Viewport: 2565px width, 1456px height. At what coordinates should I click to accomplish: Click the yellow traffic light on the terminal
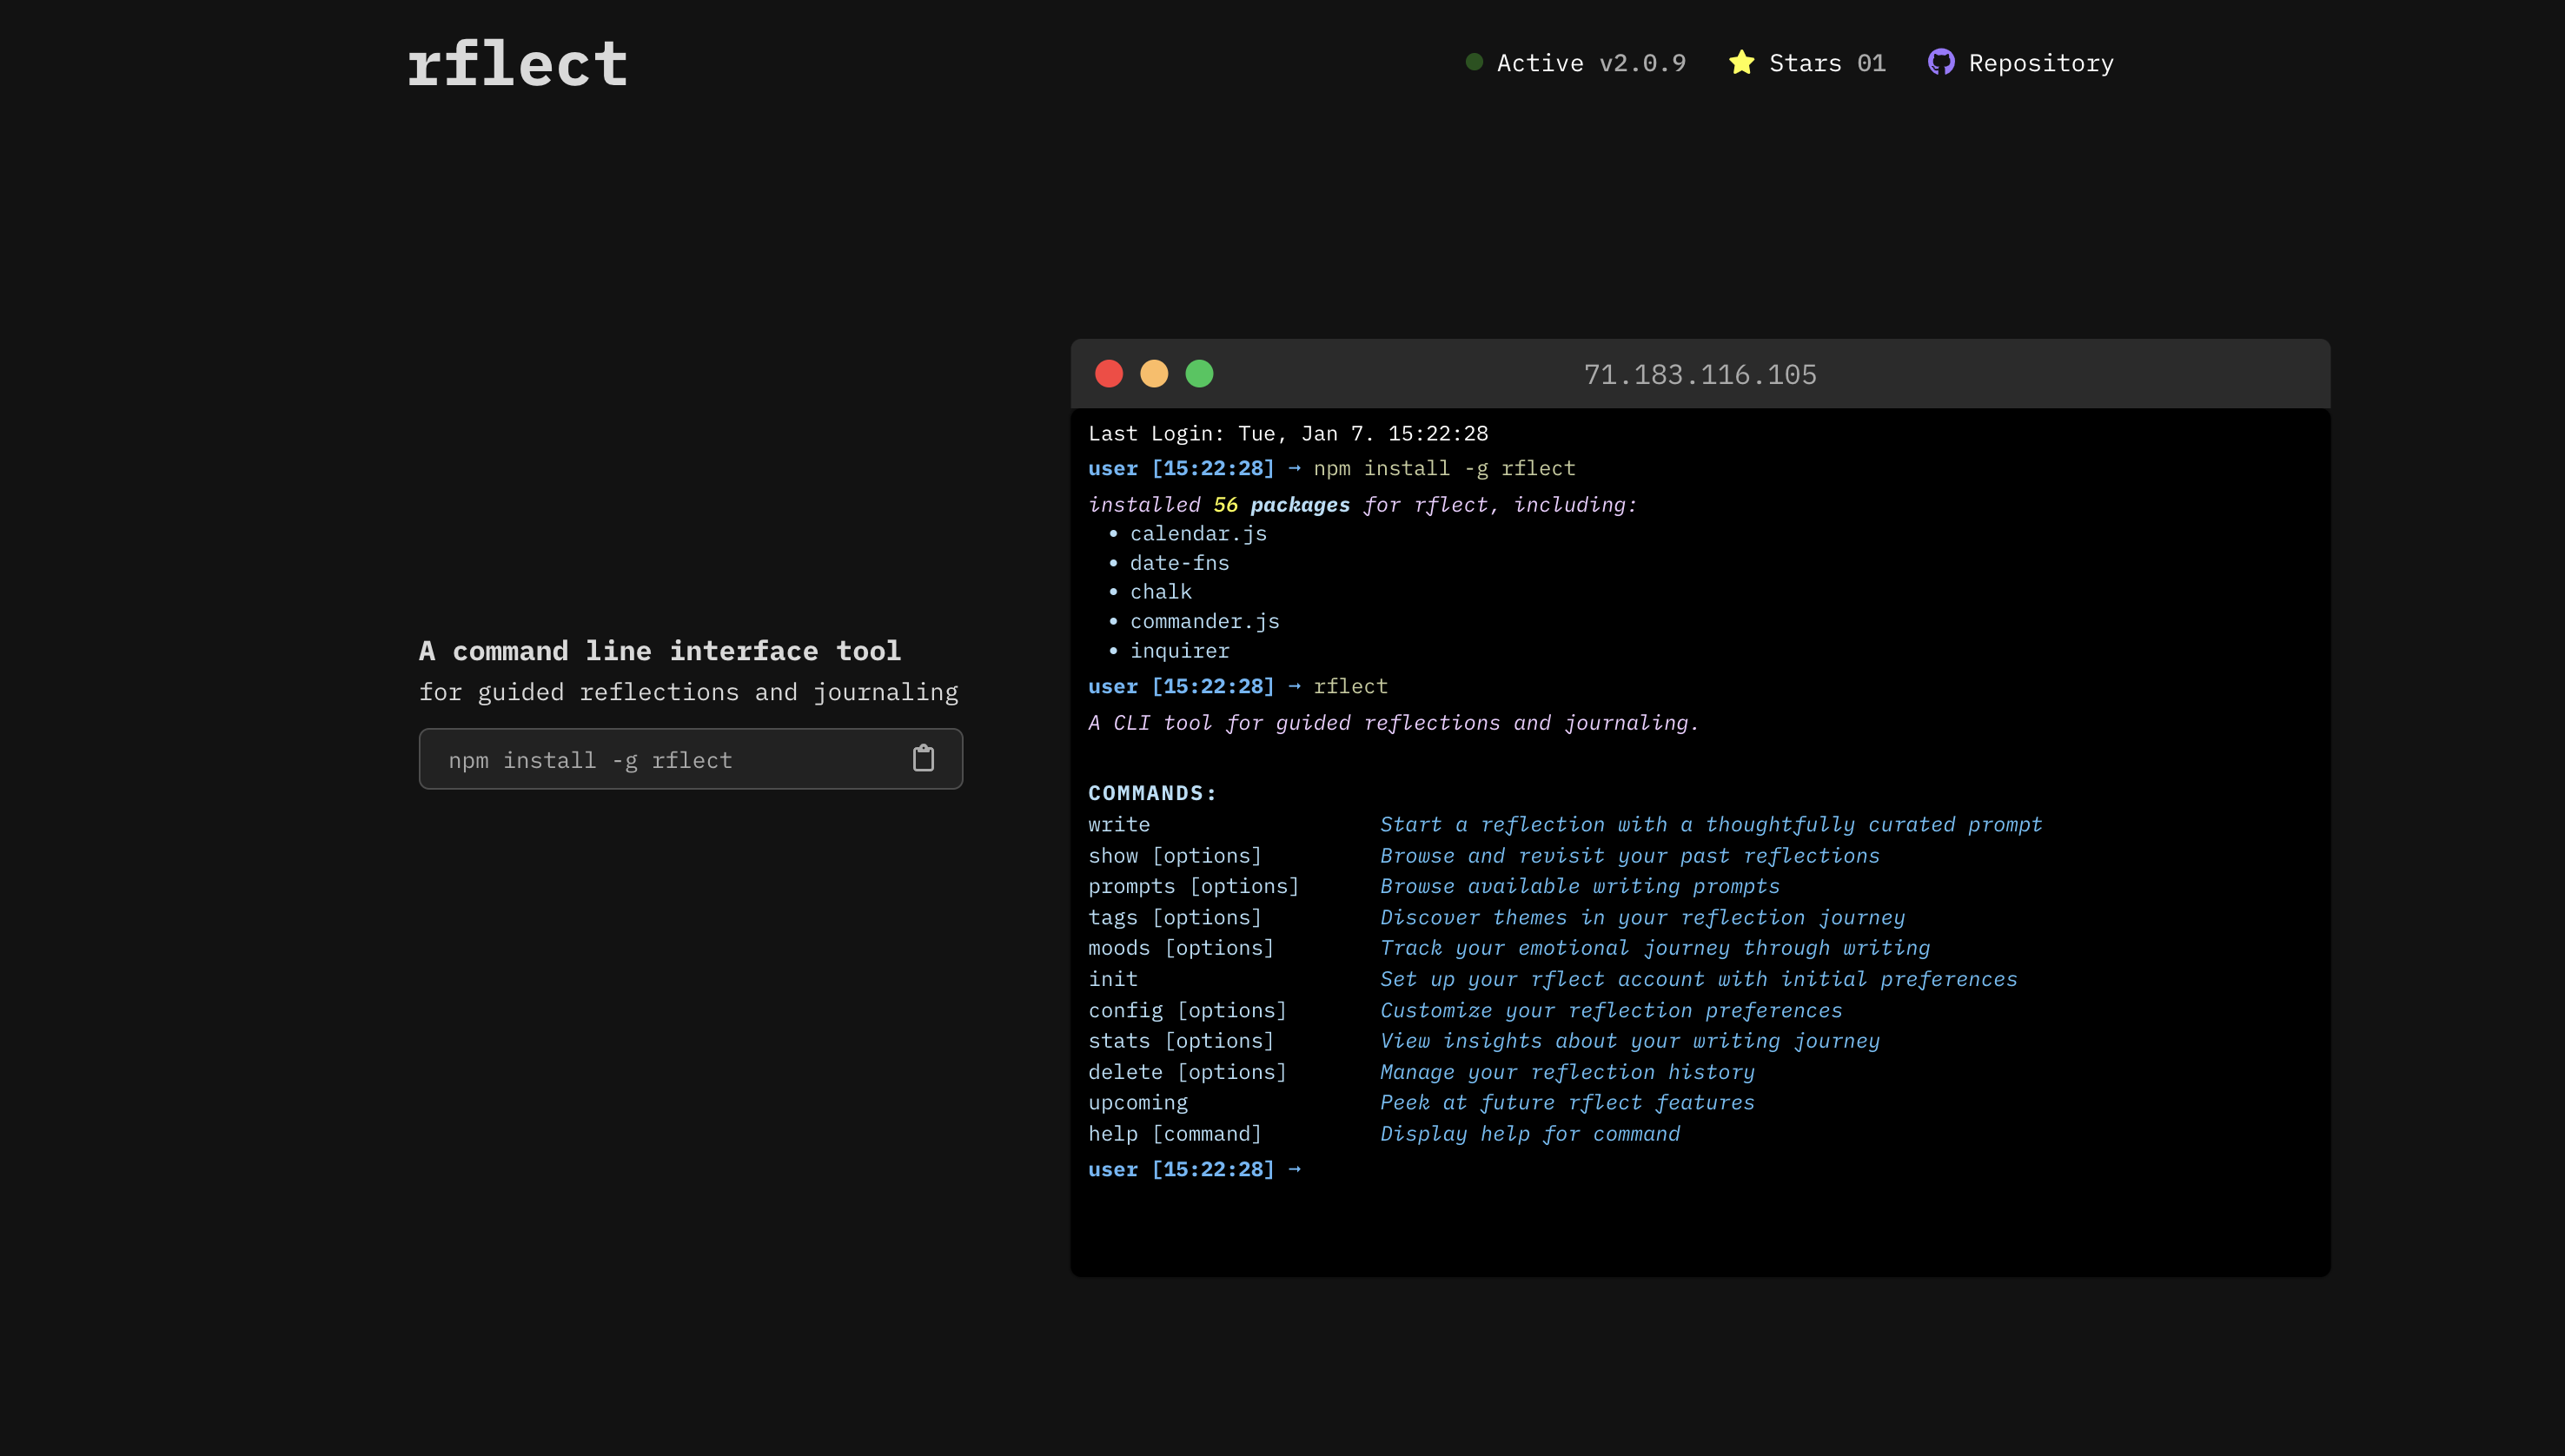click(x=1154, y=373)
